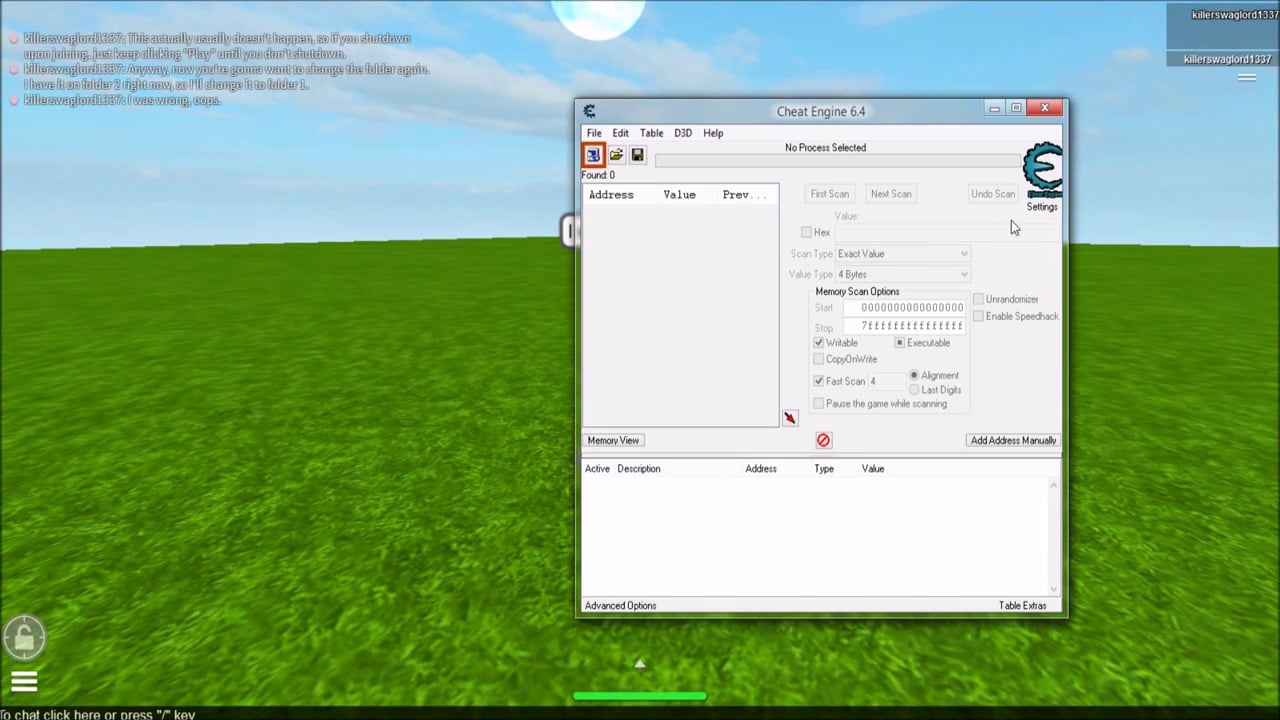The width and height of the screenshot is (1280, 720).
Task: Click the Description column header
Action: (639, 469)
